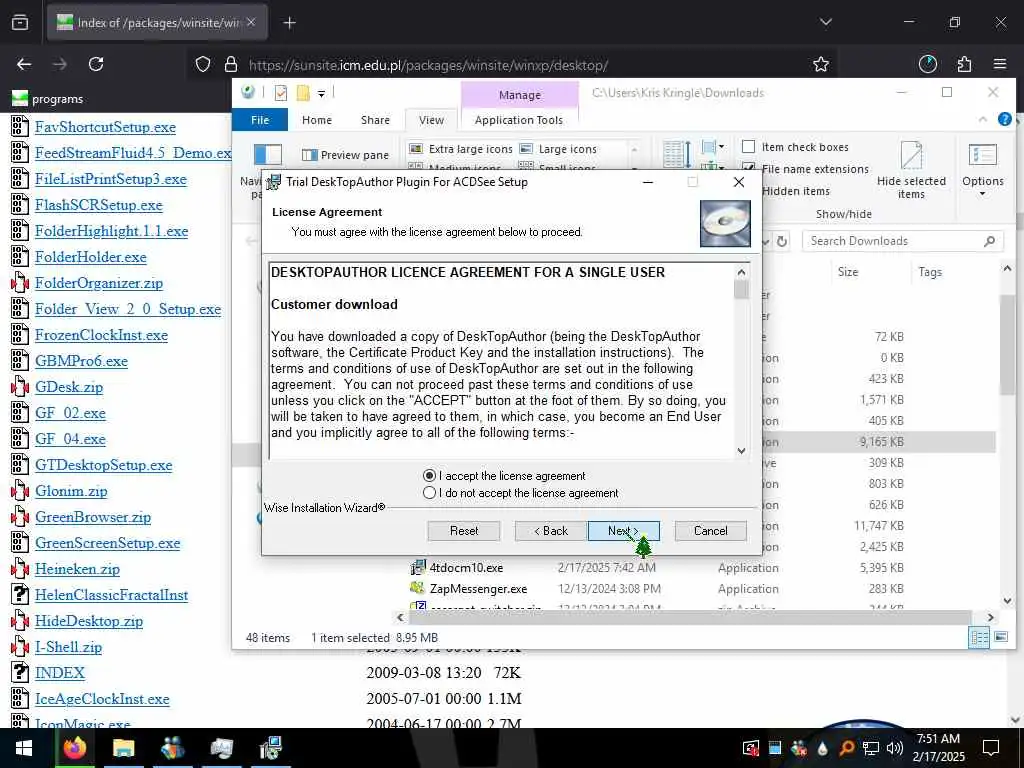This screenshot has width=1024, height=768.
Task: Click the New folder quick access icon
Action: tap(303, 93)
